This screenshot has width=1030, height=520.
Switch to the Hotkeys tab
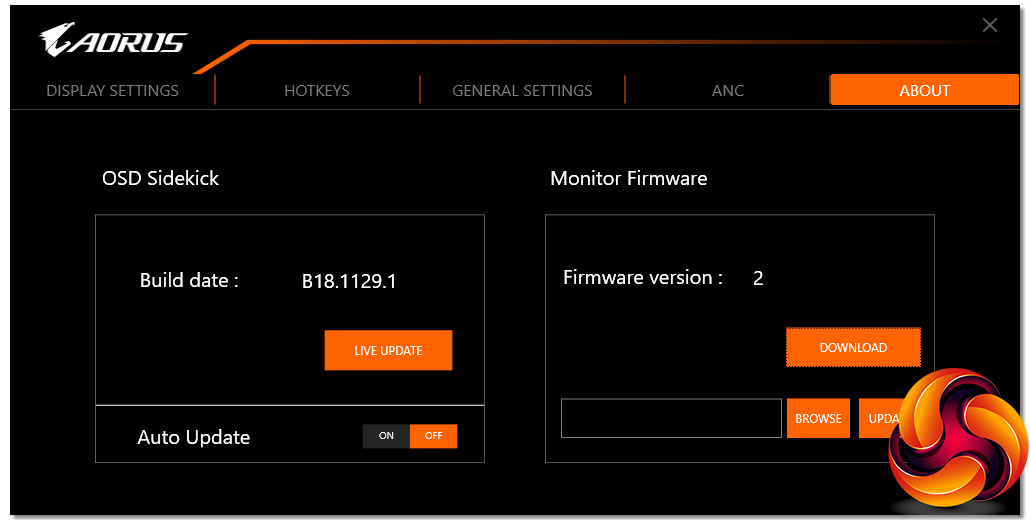tap(317, 91)
